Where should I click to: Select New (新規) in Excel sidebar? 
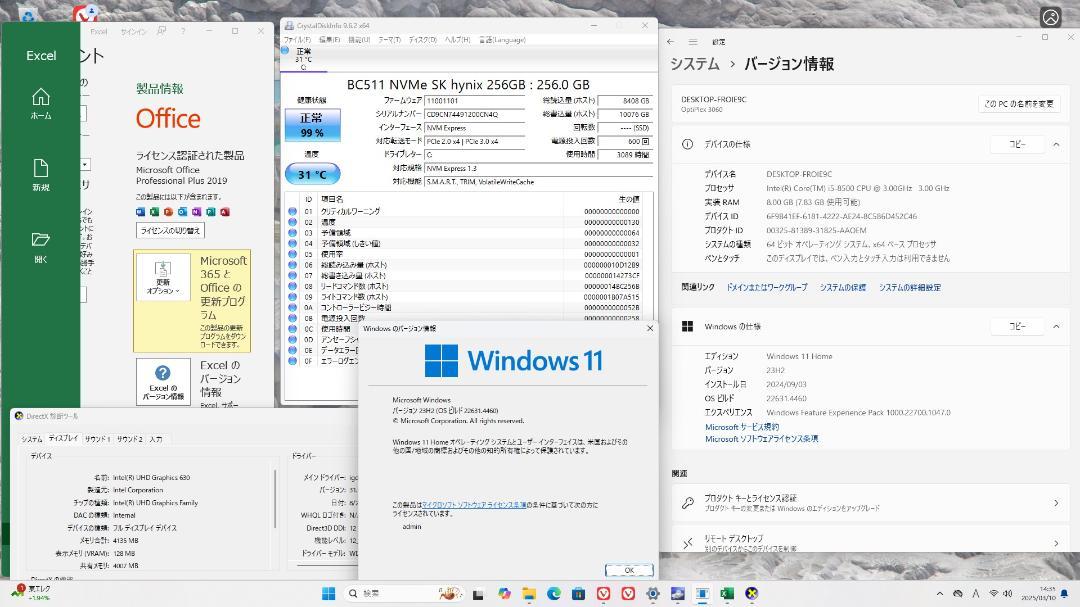41,175
